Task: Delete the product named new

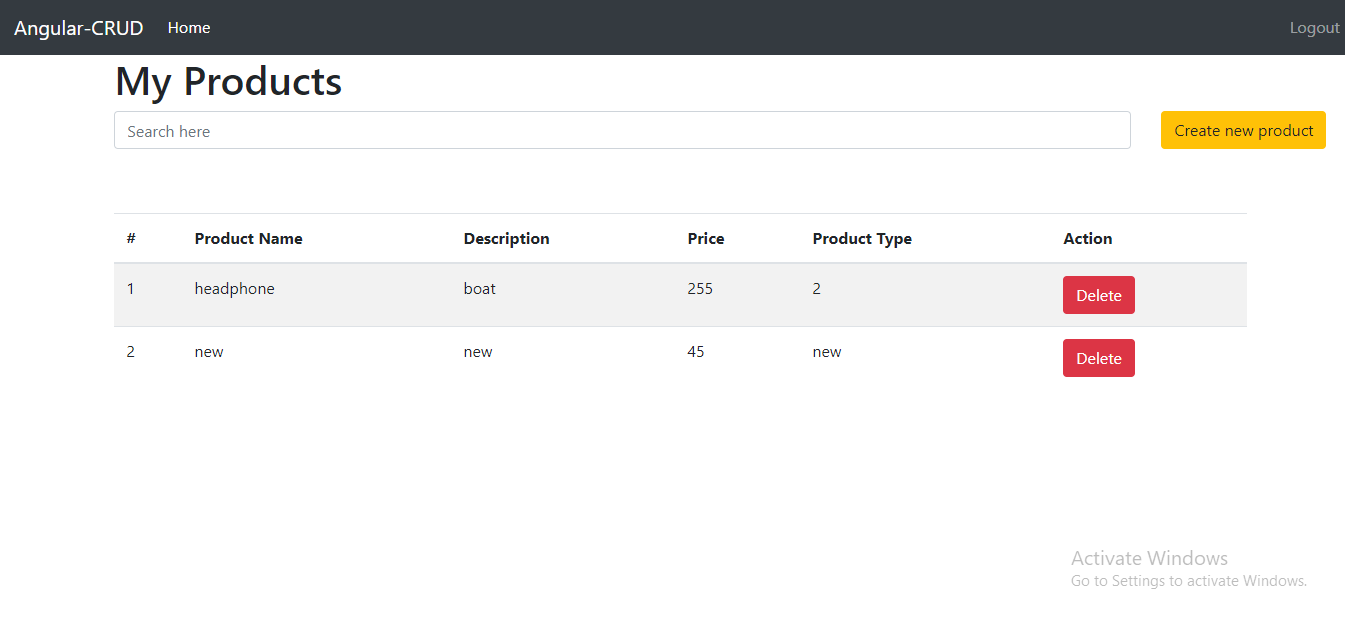Action: tap(1098, 358)
